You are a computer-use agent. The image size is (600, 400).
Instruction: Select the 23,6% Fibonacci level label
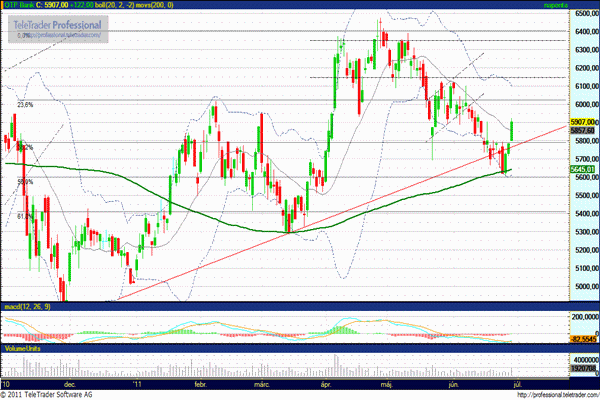[x=26, y=104]
